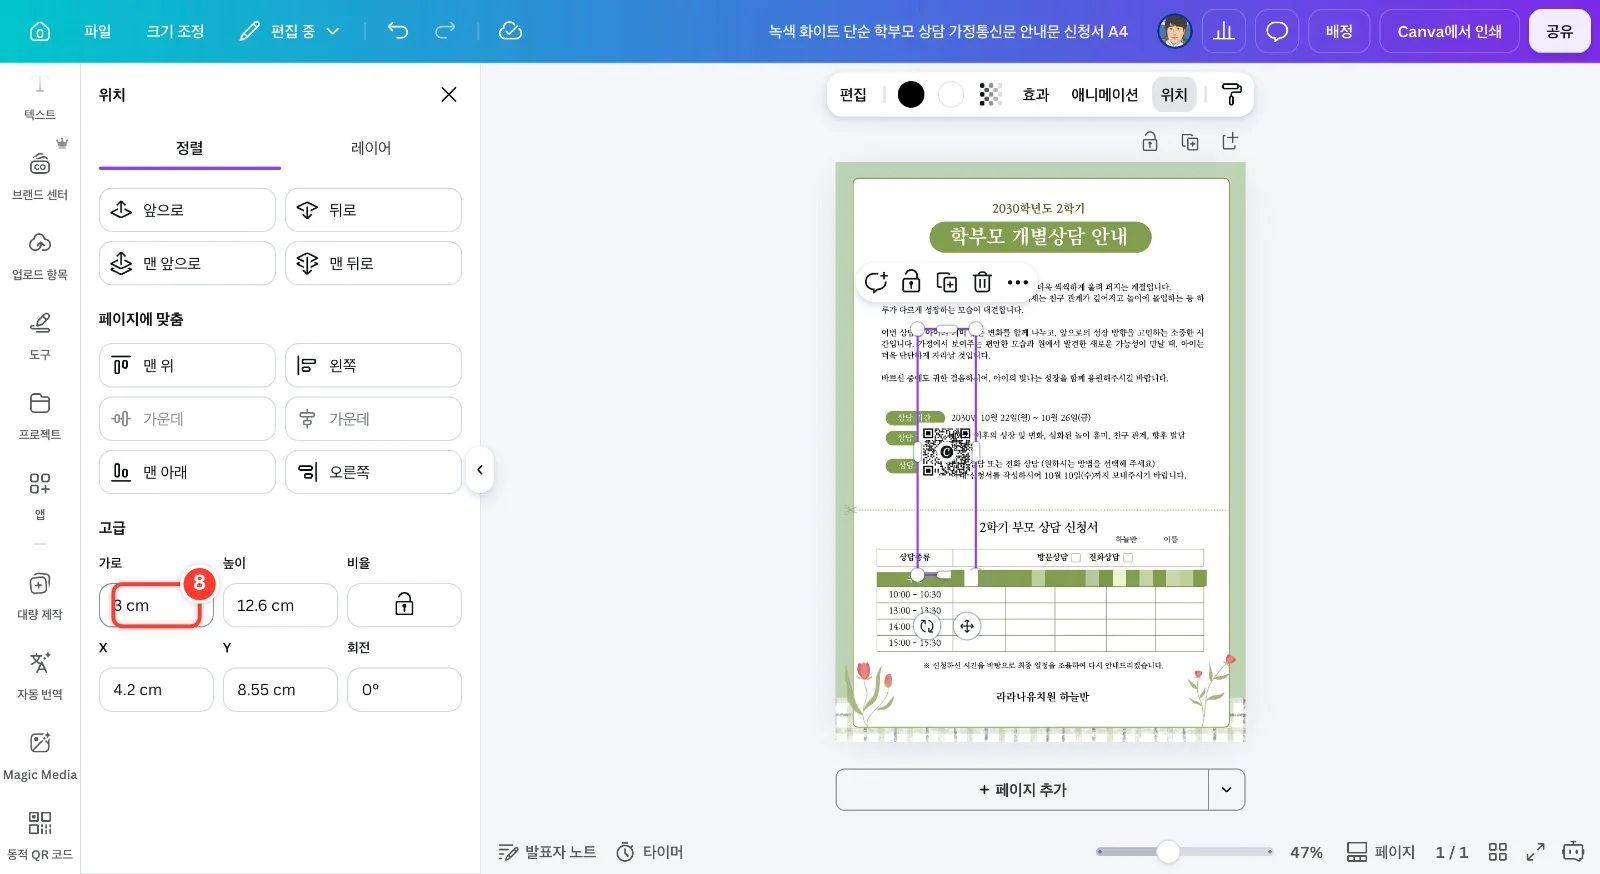
Task: Align element to 왼쪽 of page
Action: [373, 365]
